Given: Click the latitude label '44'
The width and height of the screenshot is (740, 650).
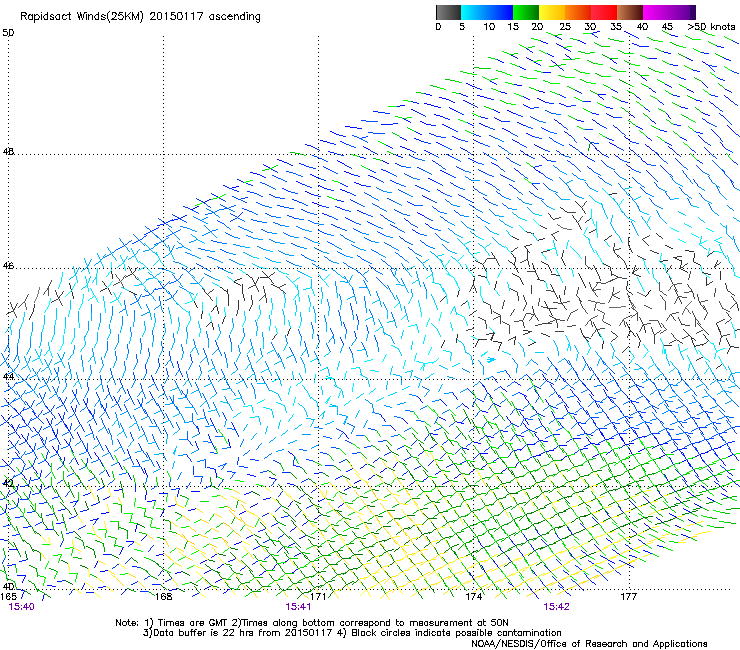Looking at the screenshot, I should pyautogui.click(x=8, y=376).
